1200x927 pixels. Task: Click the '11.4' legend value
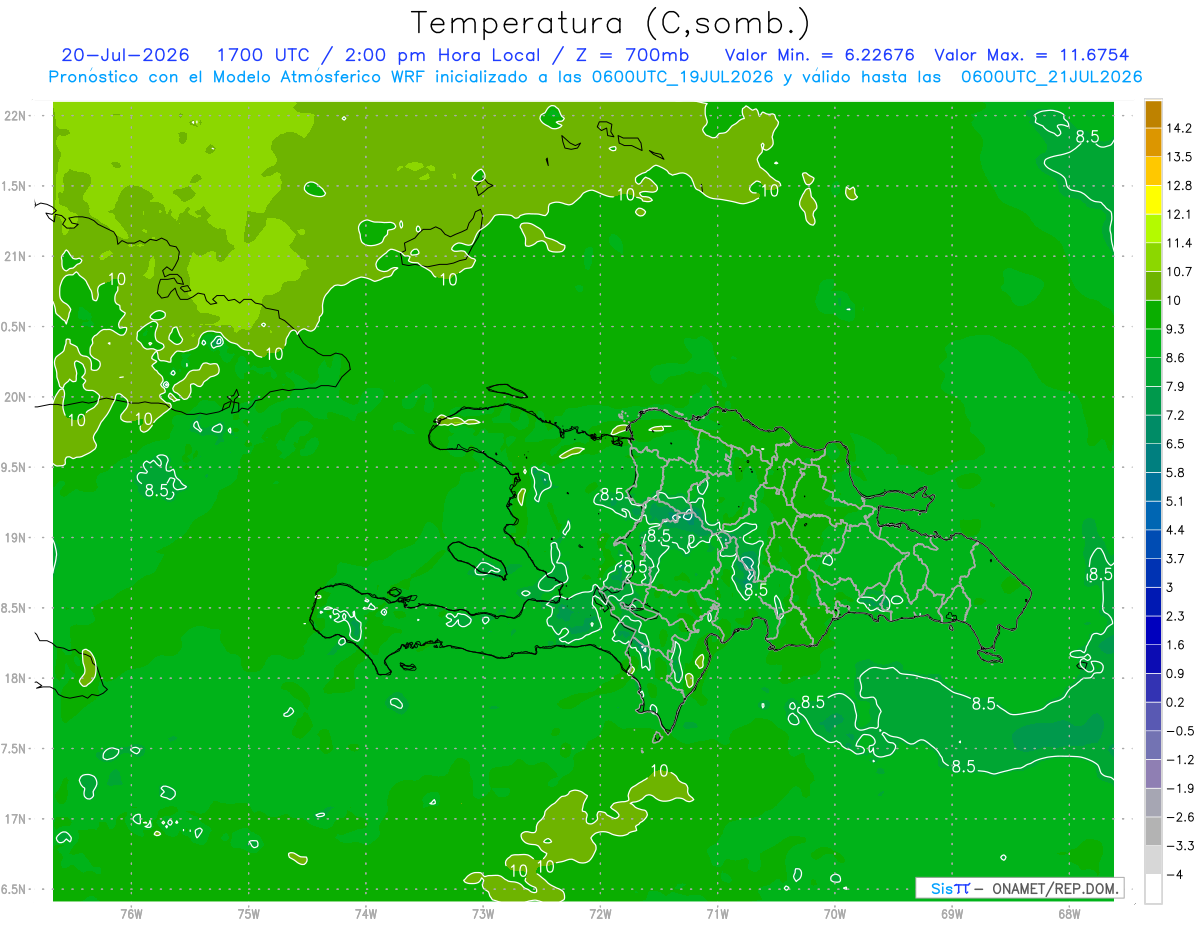coord(1180,243)
